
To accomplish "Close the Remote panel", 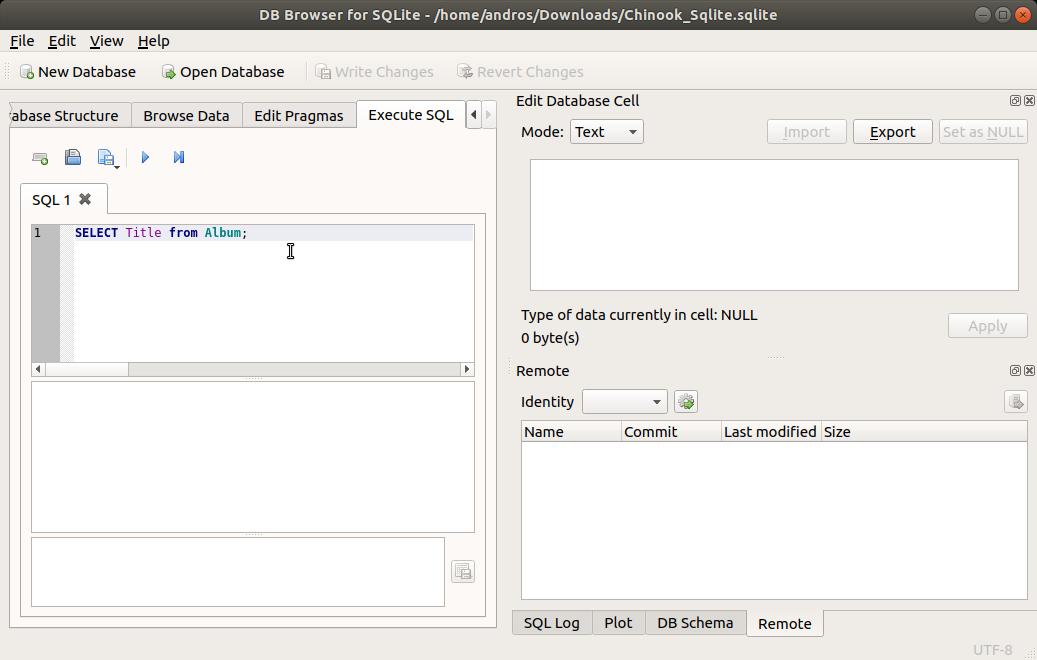I will [x=1029, y=370].
